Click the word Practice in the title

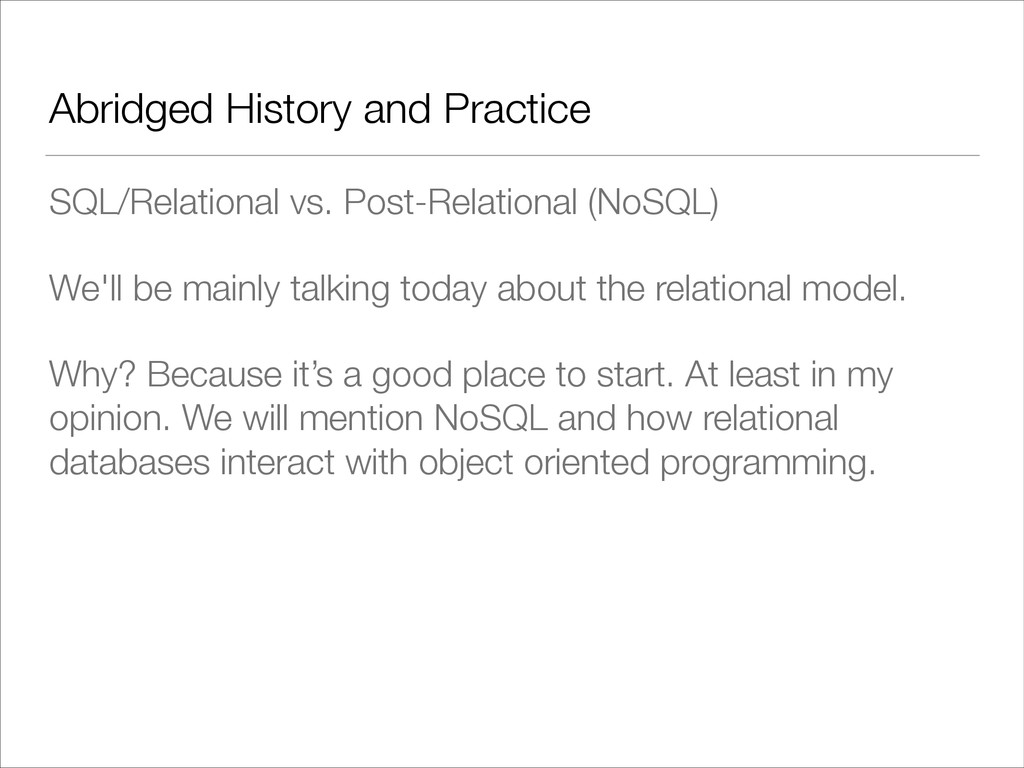tap(517, 108)
